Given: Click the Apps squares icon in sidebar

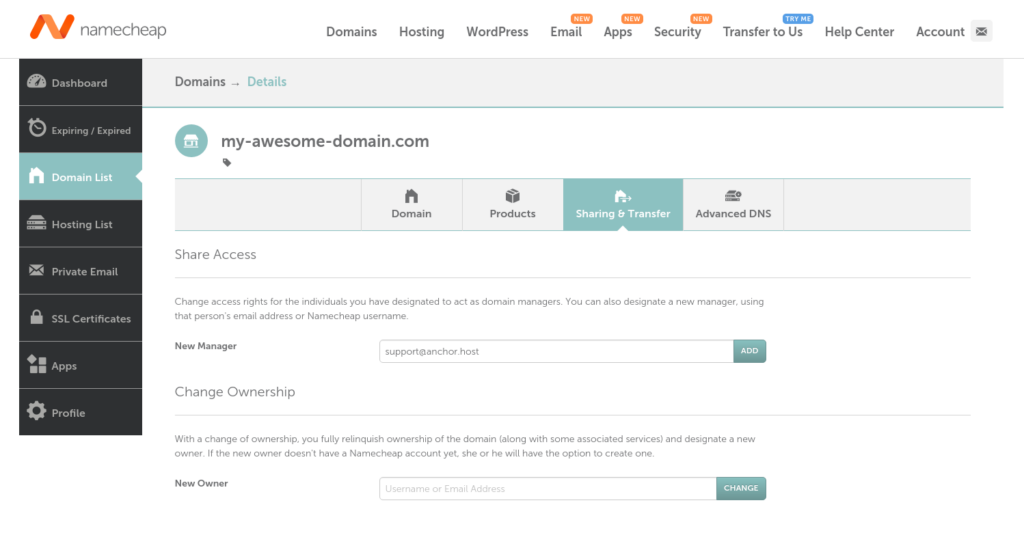Looking at the screenshot, I should click(37, 364).
